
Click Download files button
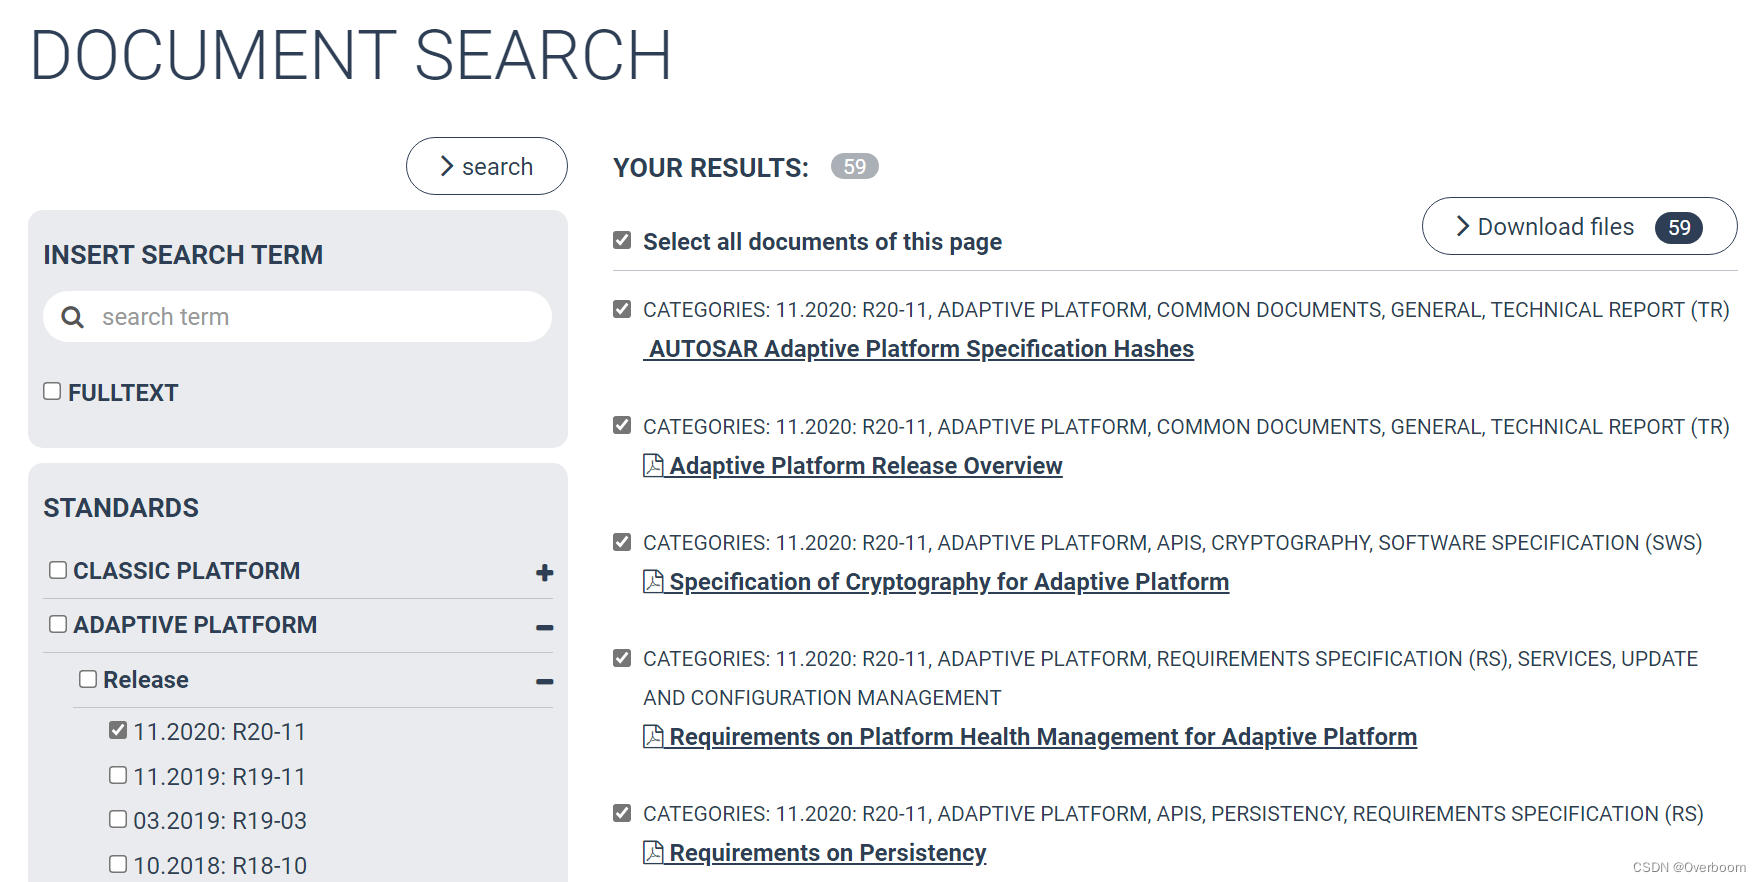1579,226
